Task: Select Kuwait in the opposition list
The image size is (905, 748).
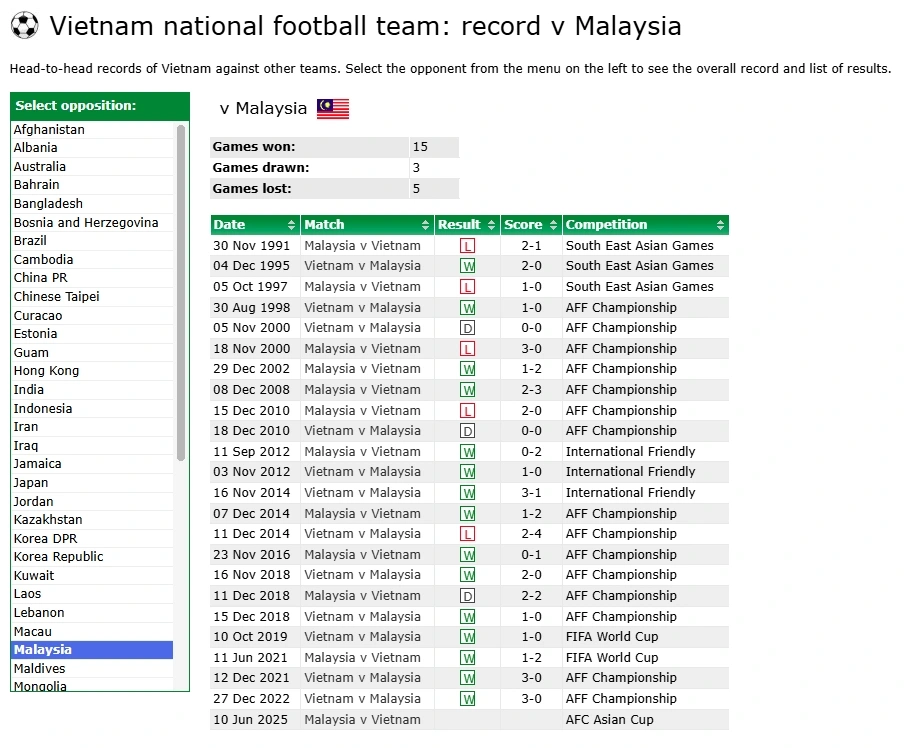Action: [x=92, y=576]
